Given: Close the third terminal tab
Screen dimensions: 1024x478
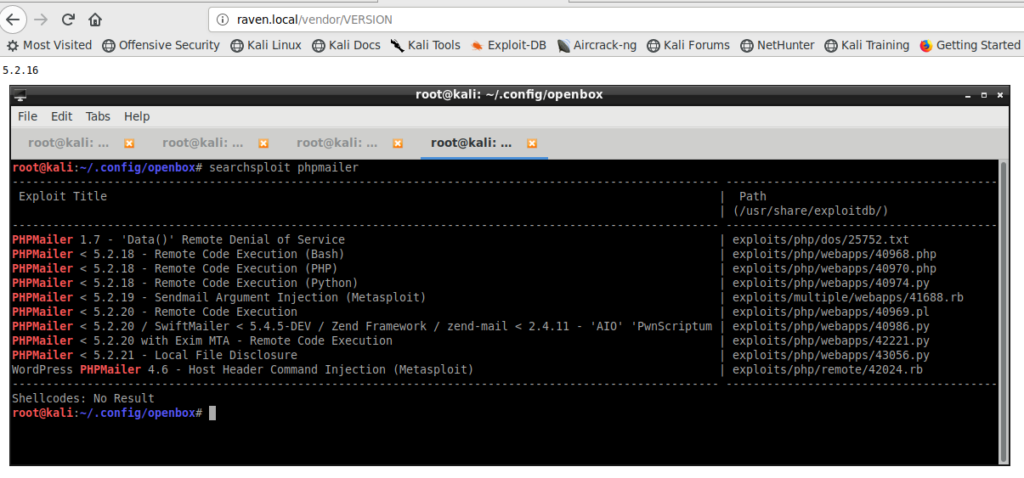Looking at the screenshot, I should (398, 143).
